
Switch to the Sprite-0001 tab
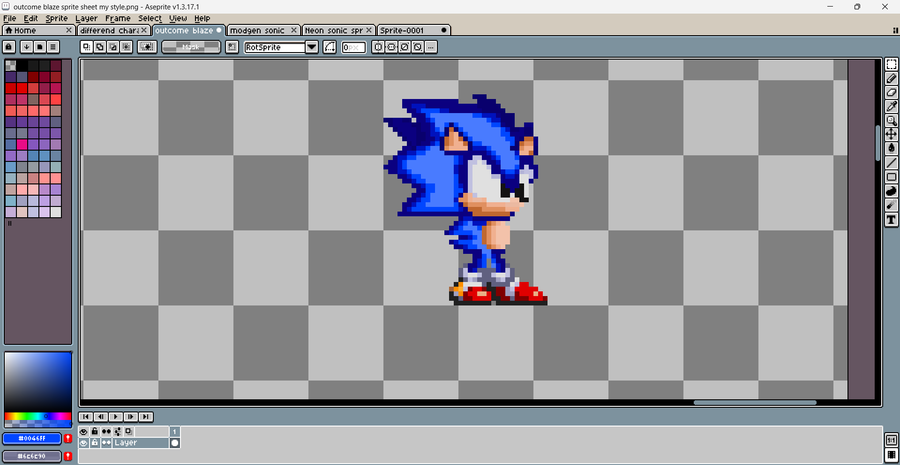(414, 30)
